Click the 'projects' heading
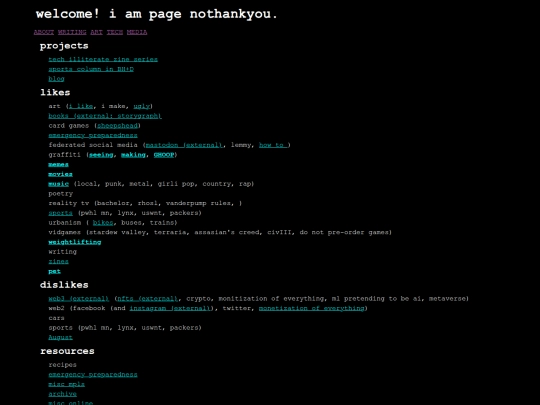540x405 pixels. 64,46
